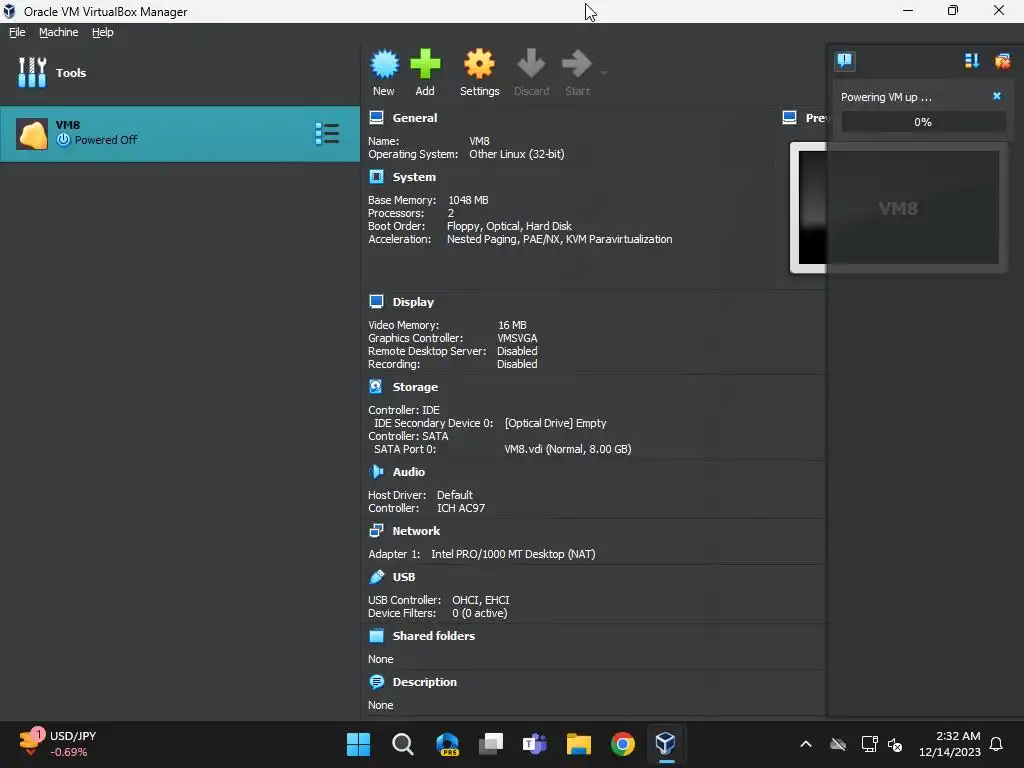Open taskbar Search
This screenshot has width=1024, height=768.
402,744
